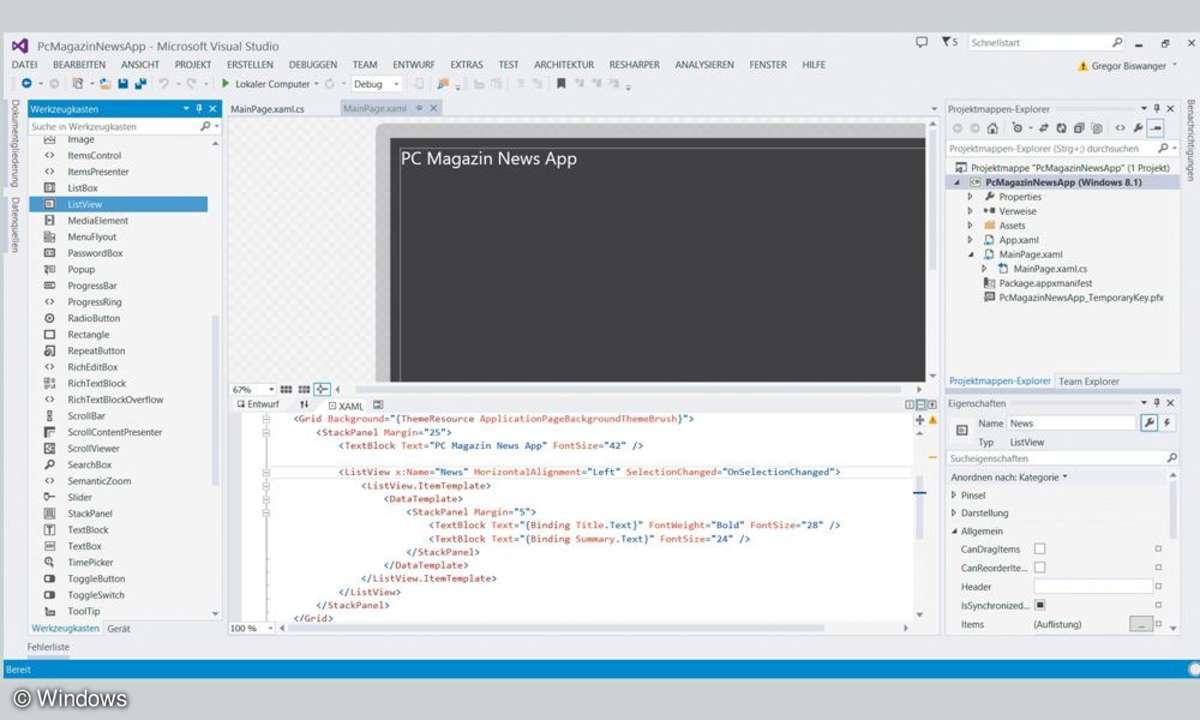The image size is (1200, 720).
Task: Open the RESHARPER menu
Action: pos(634,64)
